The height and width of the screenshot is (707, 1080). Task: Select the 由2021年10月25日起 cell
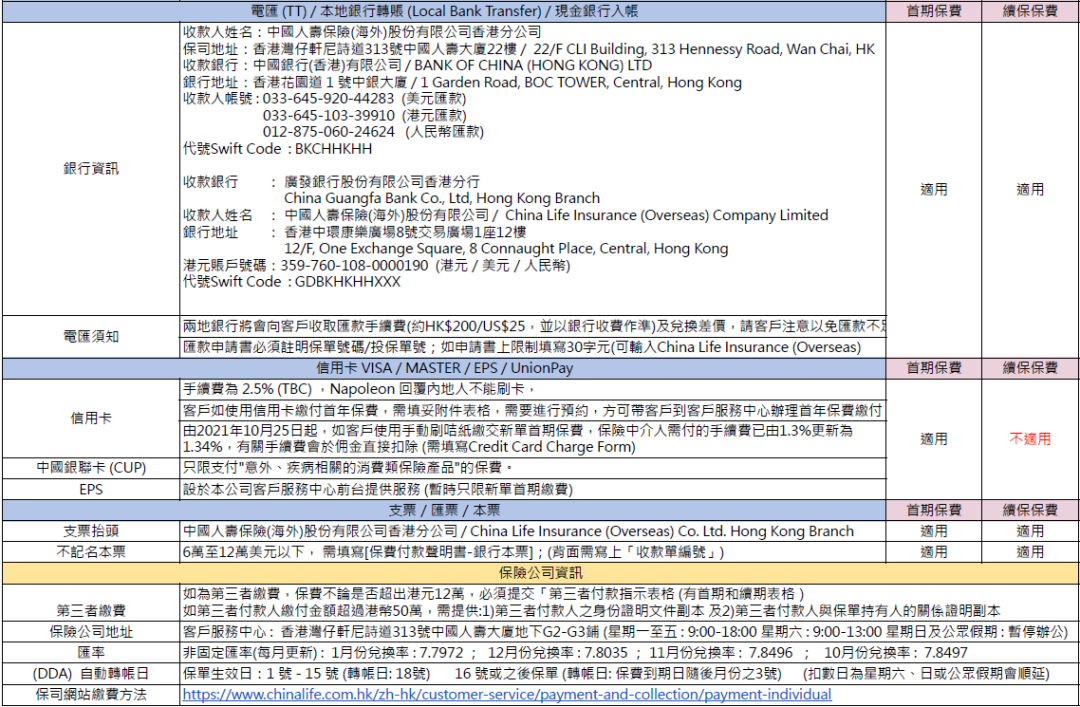tap(532, 439)
